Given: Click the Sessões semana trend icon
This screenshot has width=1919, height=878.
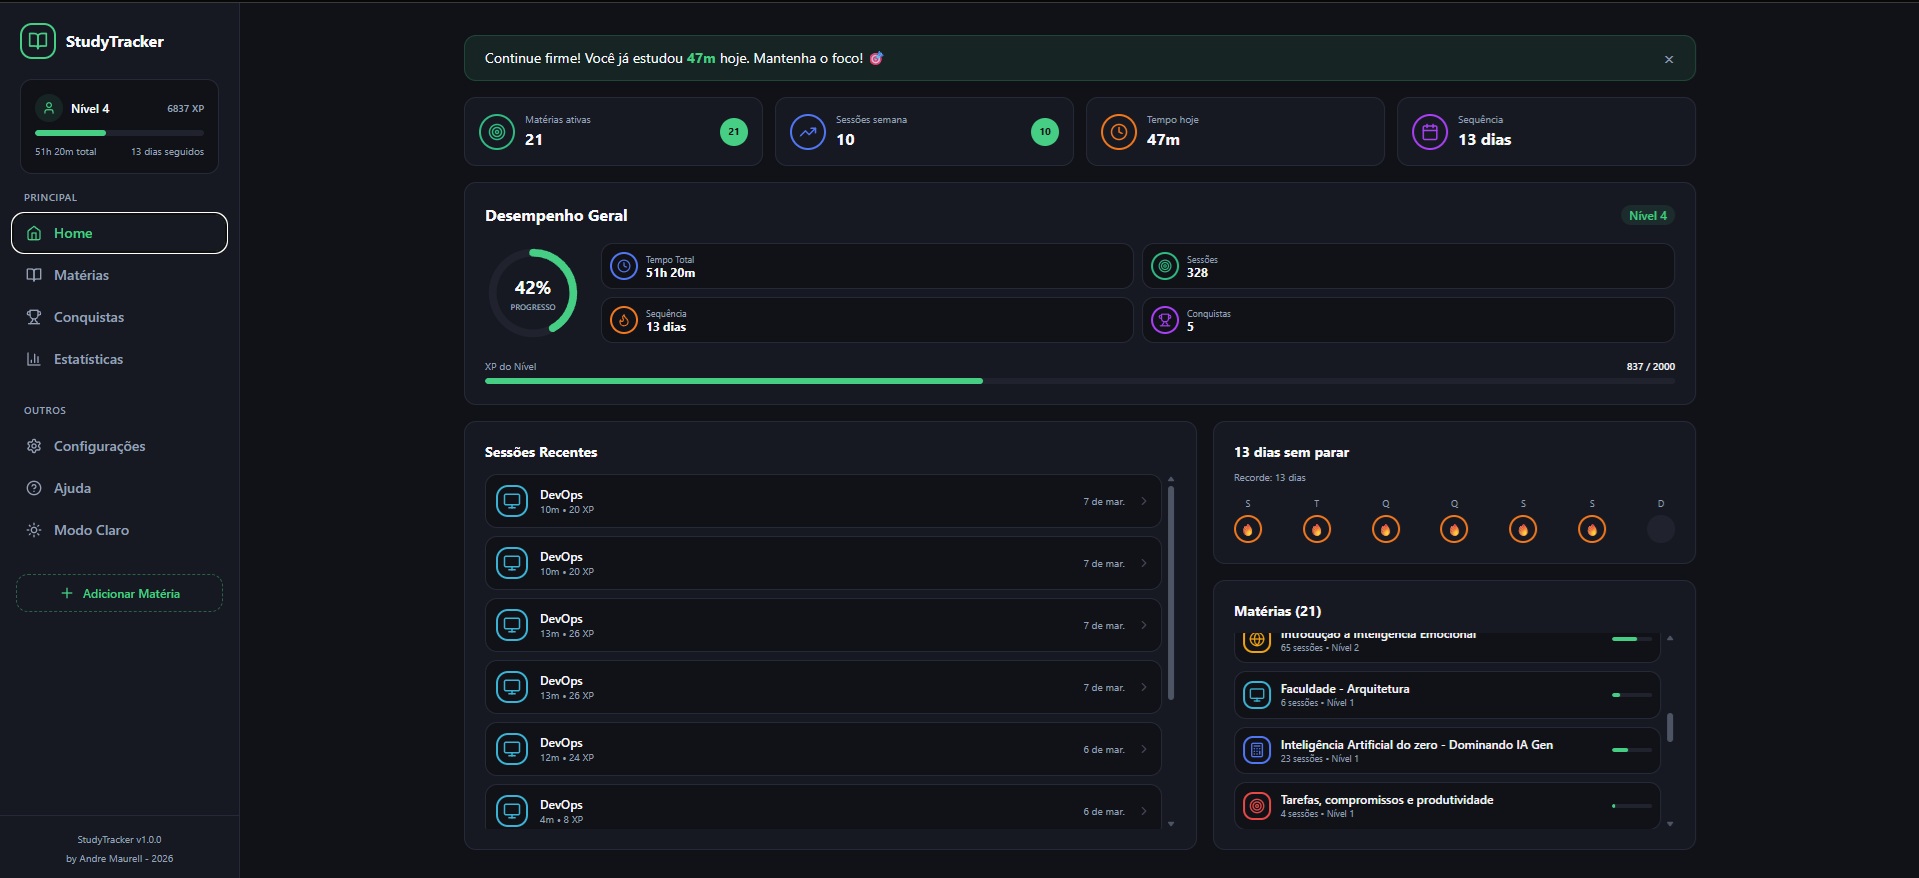Looking at the screenshot, I should coord(808,132).
